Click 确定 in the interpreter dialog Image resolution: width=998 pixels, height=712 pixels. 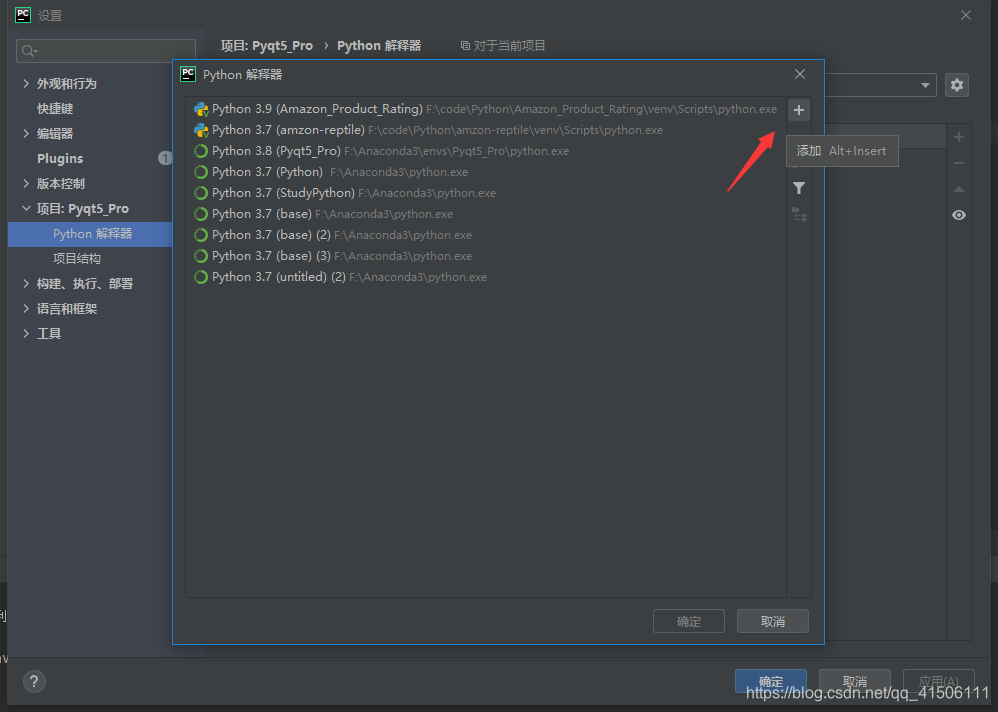pyautogui.click(x=689, y=621)
